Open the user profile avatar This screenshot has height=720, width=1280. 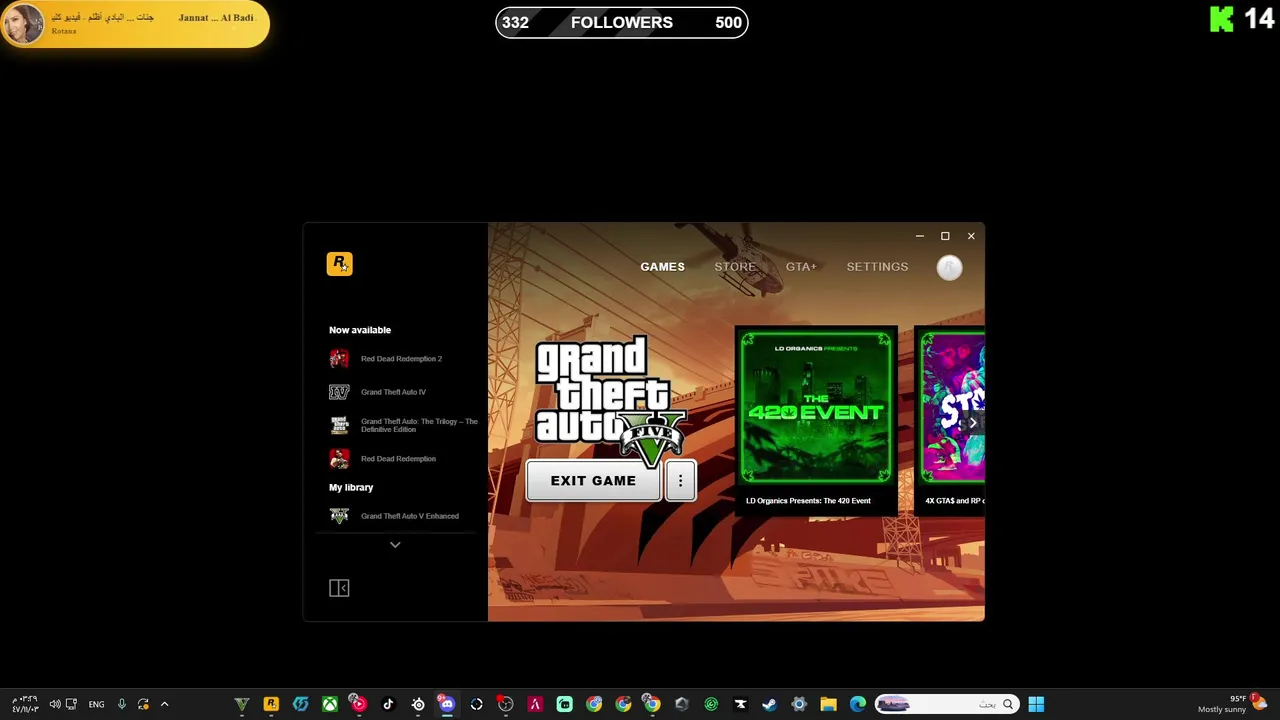point(949,267)
